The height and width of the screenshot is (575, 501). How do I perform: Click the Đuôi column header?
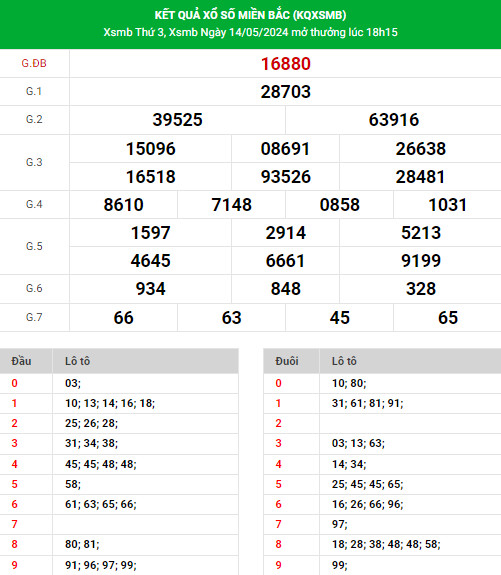pyautogui.click(x=287, y=361)
